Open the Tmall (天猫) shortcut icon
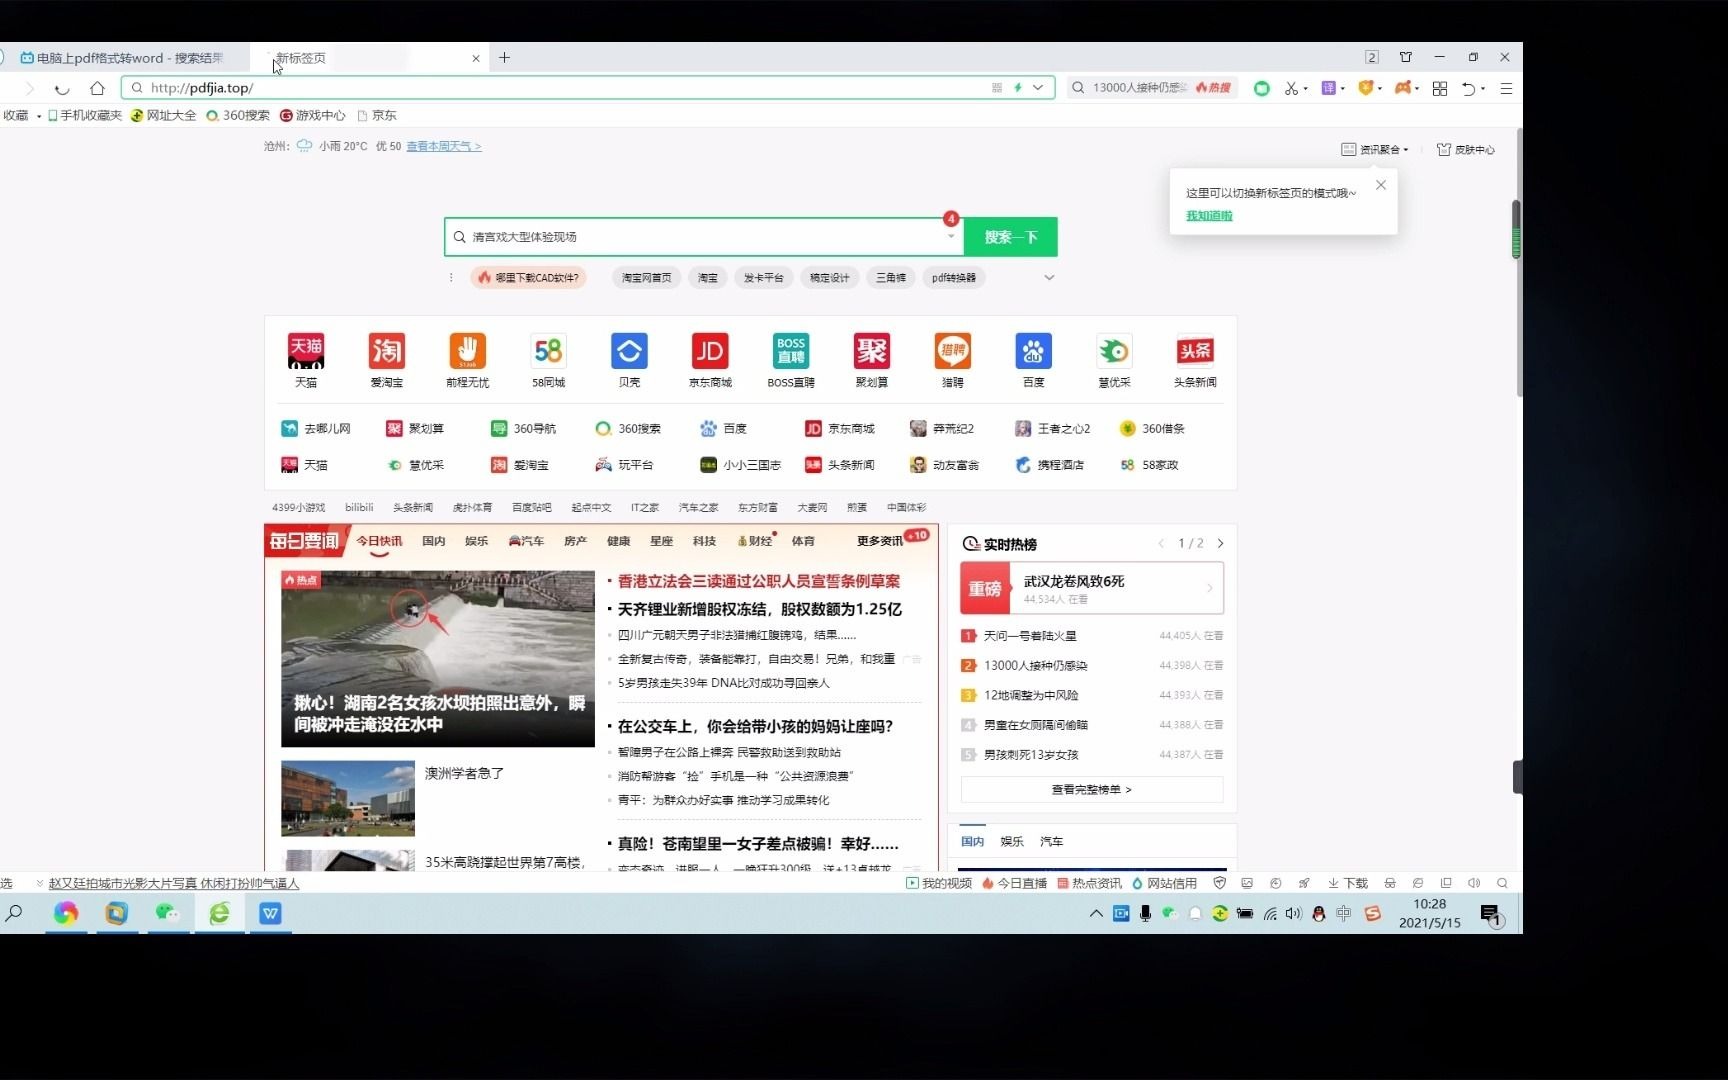Screen dimensions: 1728x1080 tap(306, 352)
